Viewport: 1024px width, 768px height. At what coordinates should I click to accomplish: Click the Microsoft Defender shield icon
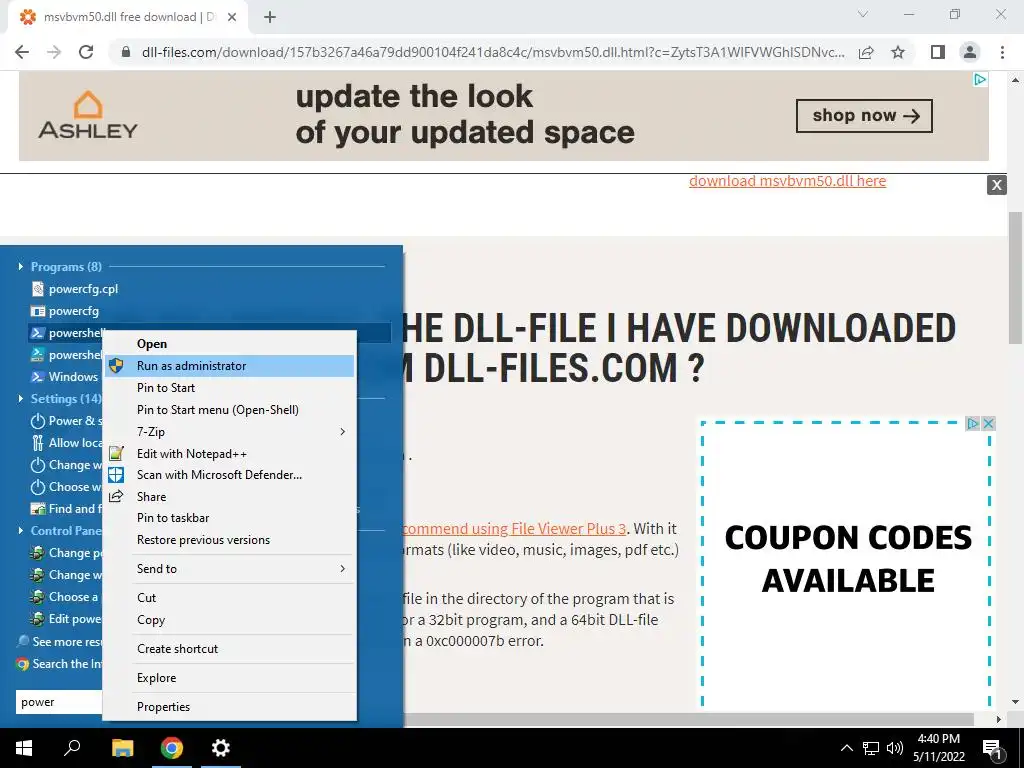116,475
